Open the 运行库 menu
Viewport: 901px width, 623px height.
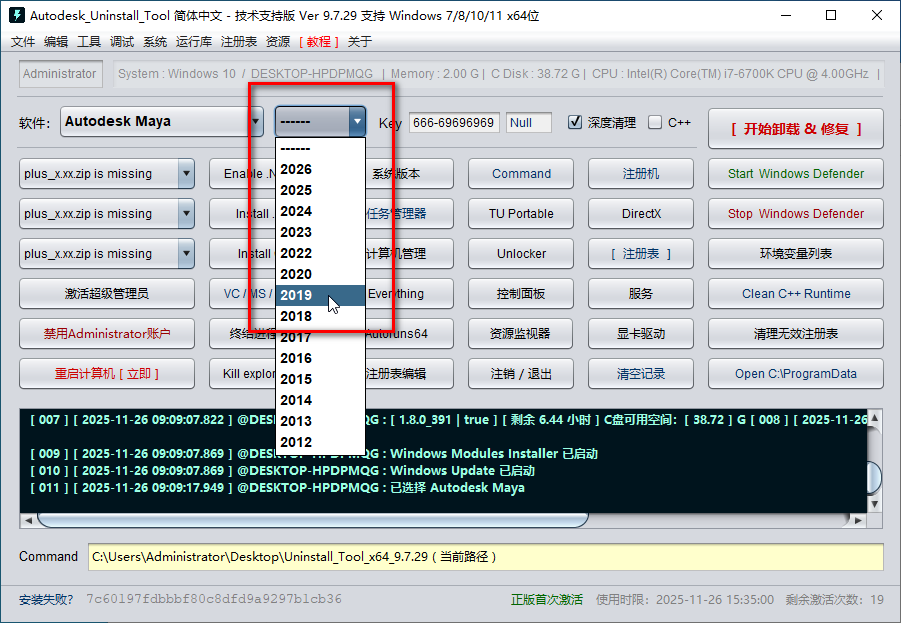pyautogui.click(x=194, y=41)
